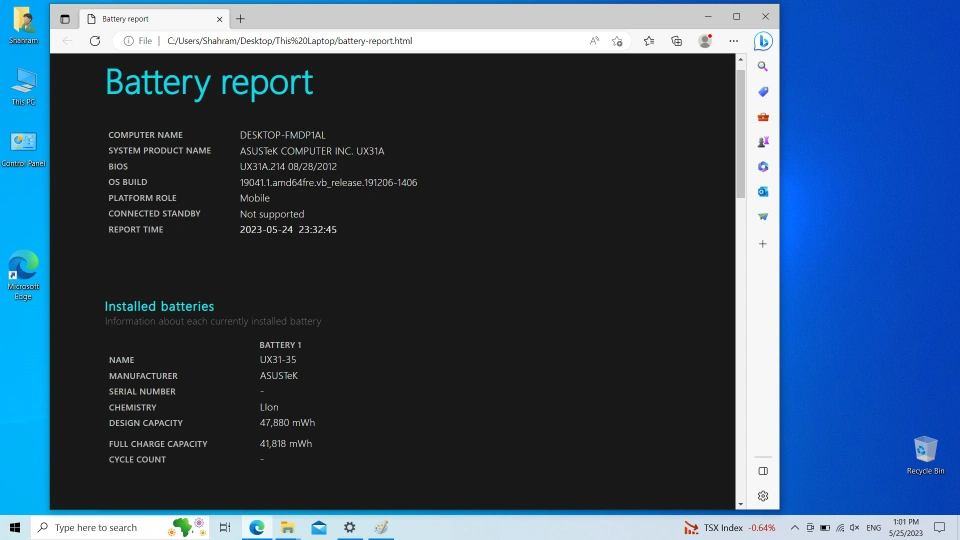Click the vertical scrollbar thumb
Viewport: 960px width, 540px height.
tap(741, 133)
